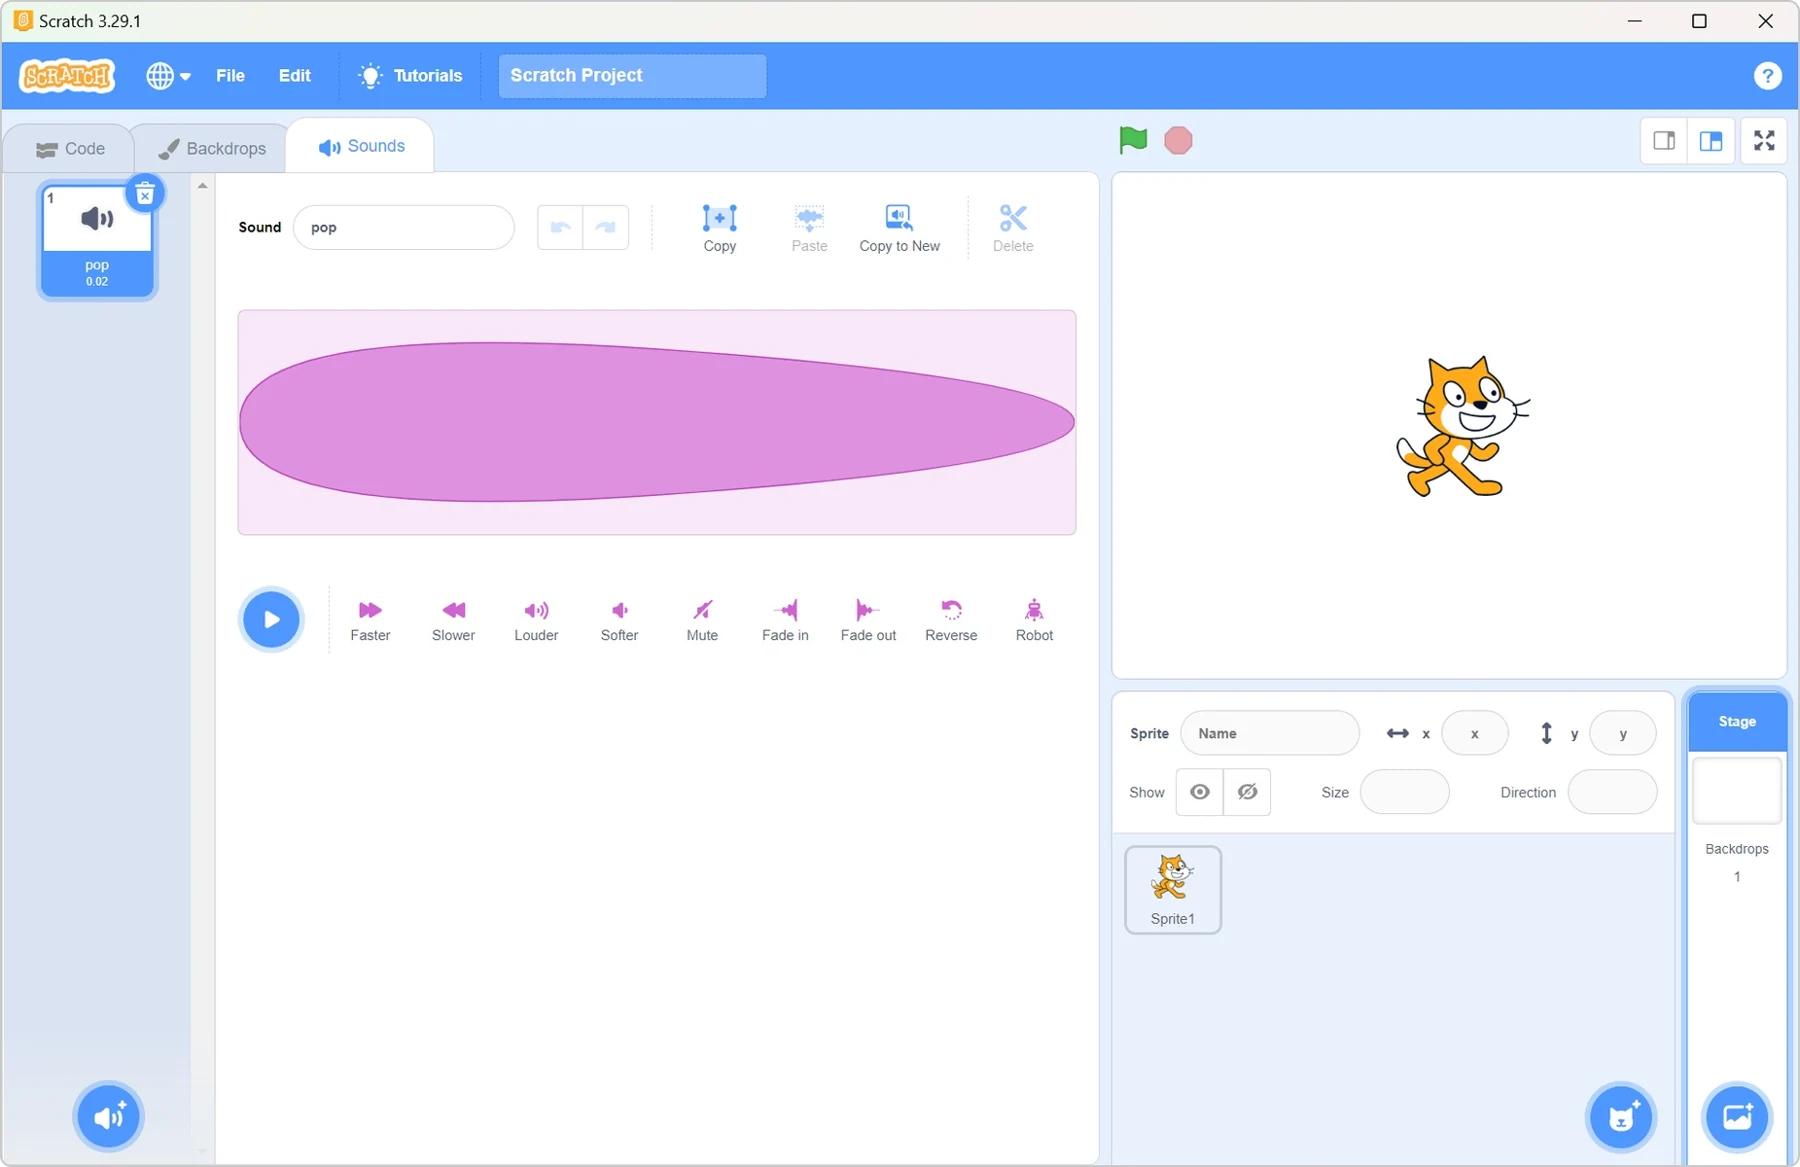Hide sprite with crossed-eye icon
This screenshot has width=1800, height=1167.
[1247, 792]
